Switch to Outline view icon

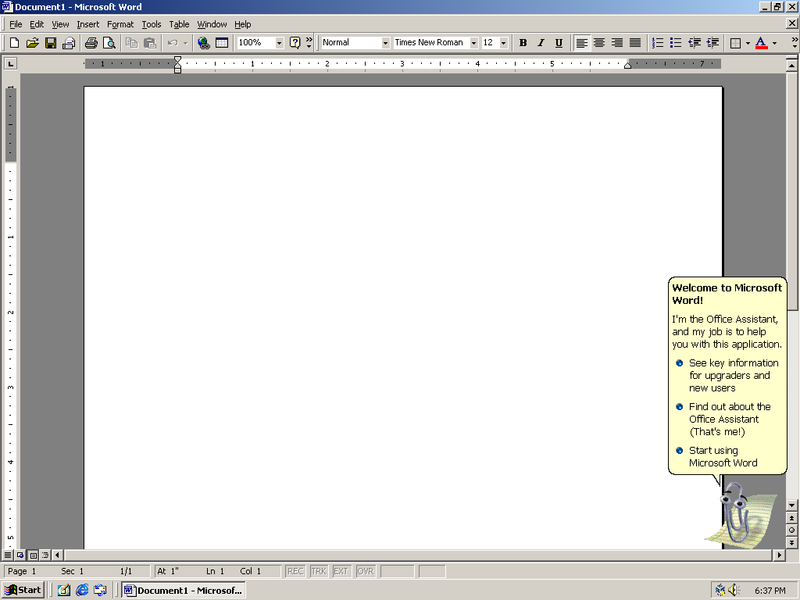pyautogui.click(x=45, y=555)
